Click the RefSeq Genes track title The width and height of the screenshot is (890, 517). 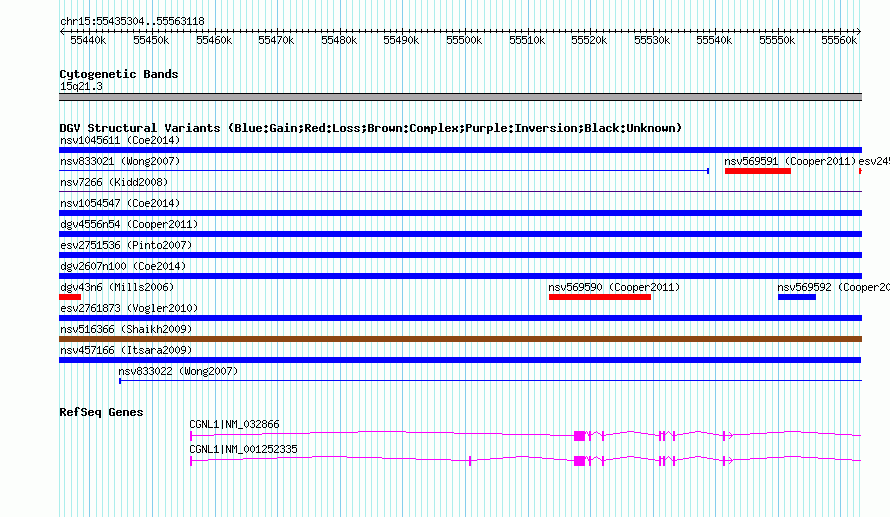point(101,413)
